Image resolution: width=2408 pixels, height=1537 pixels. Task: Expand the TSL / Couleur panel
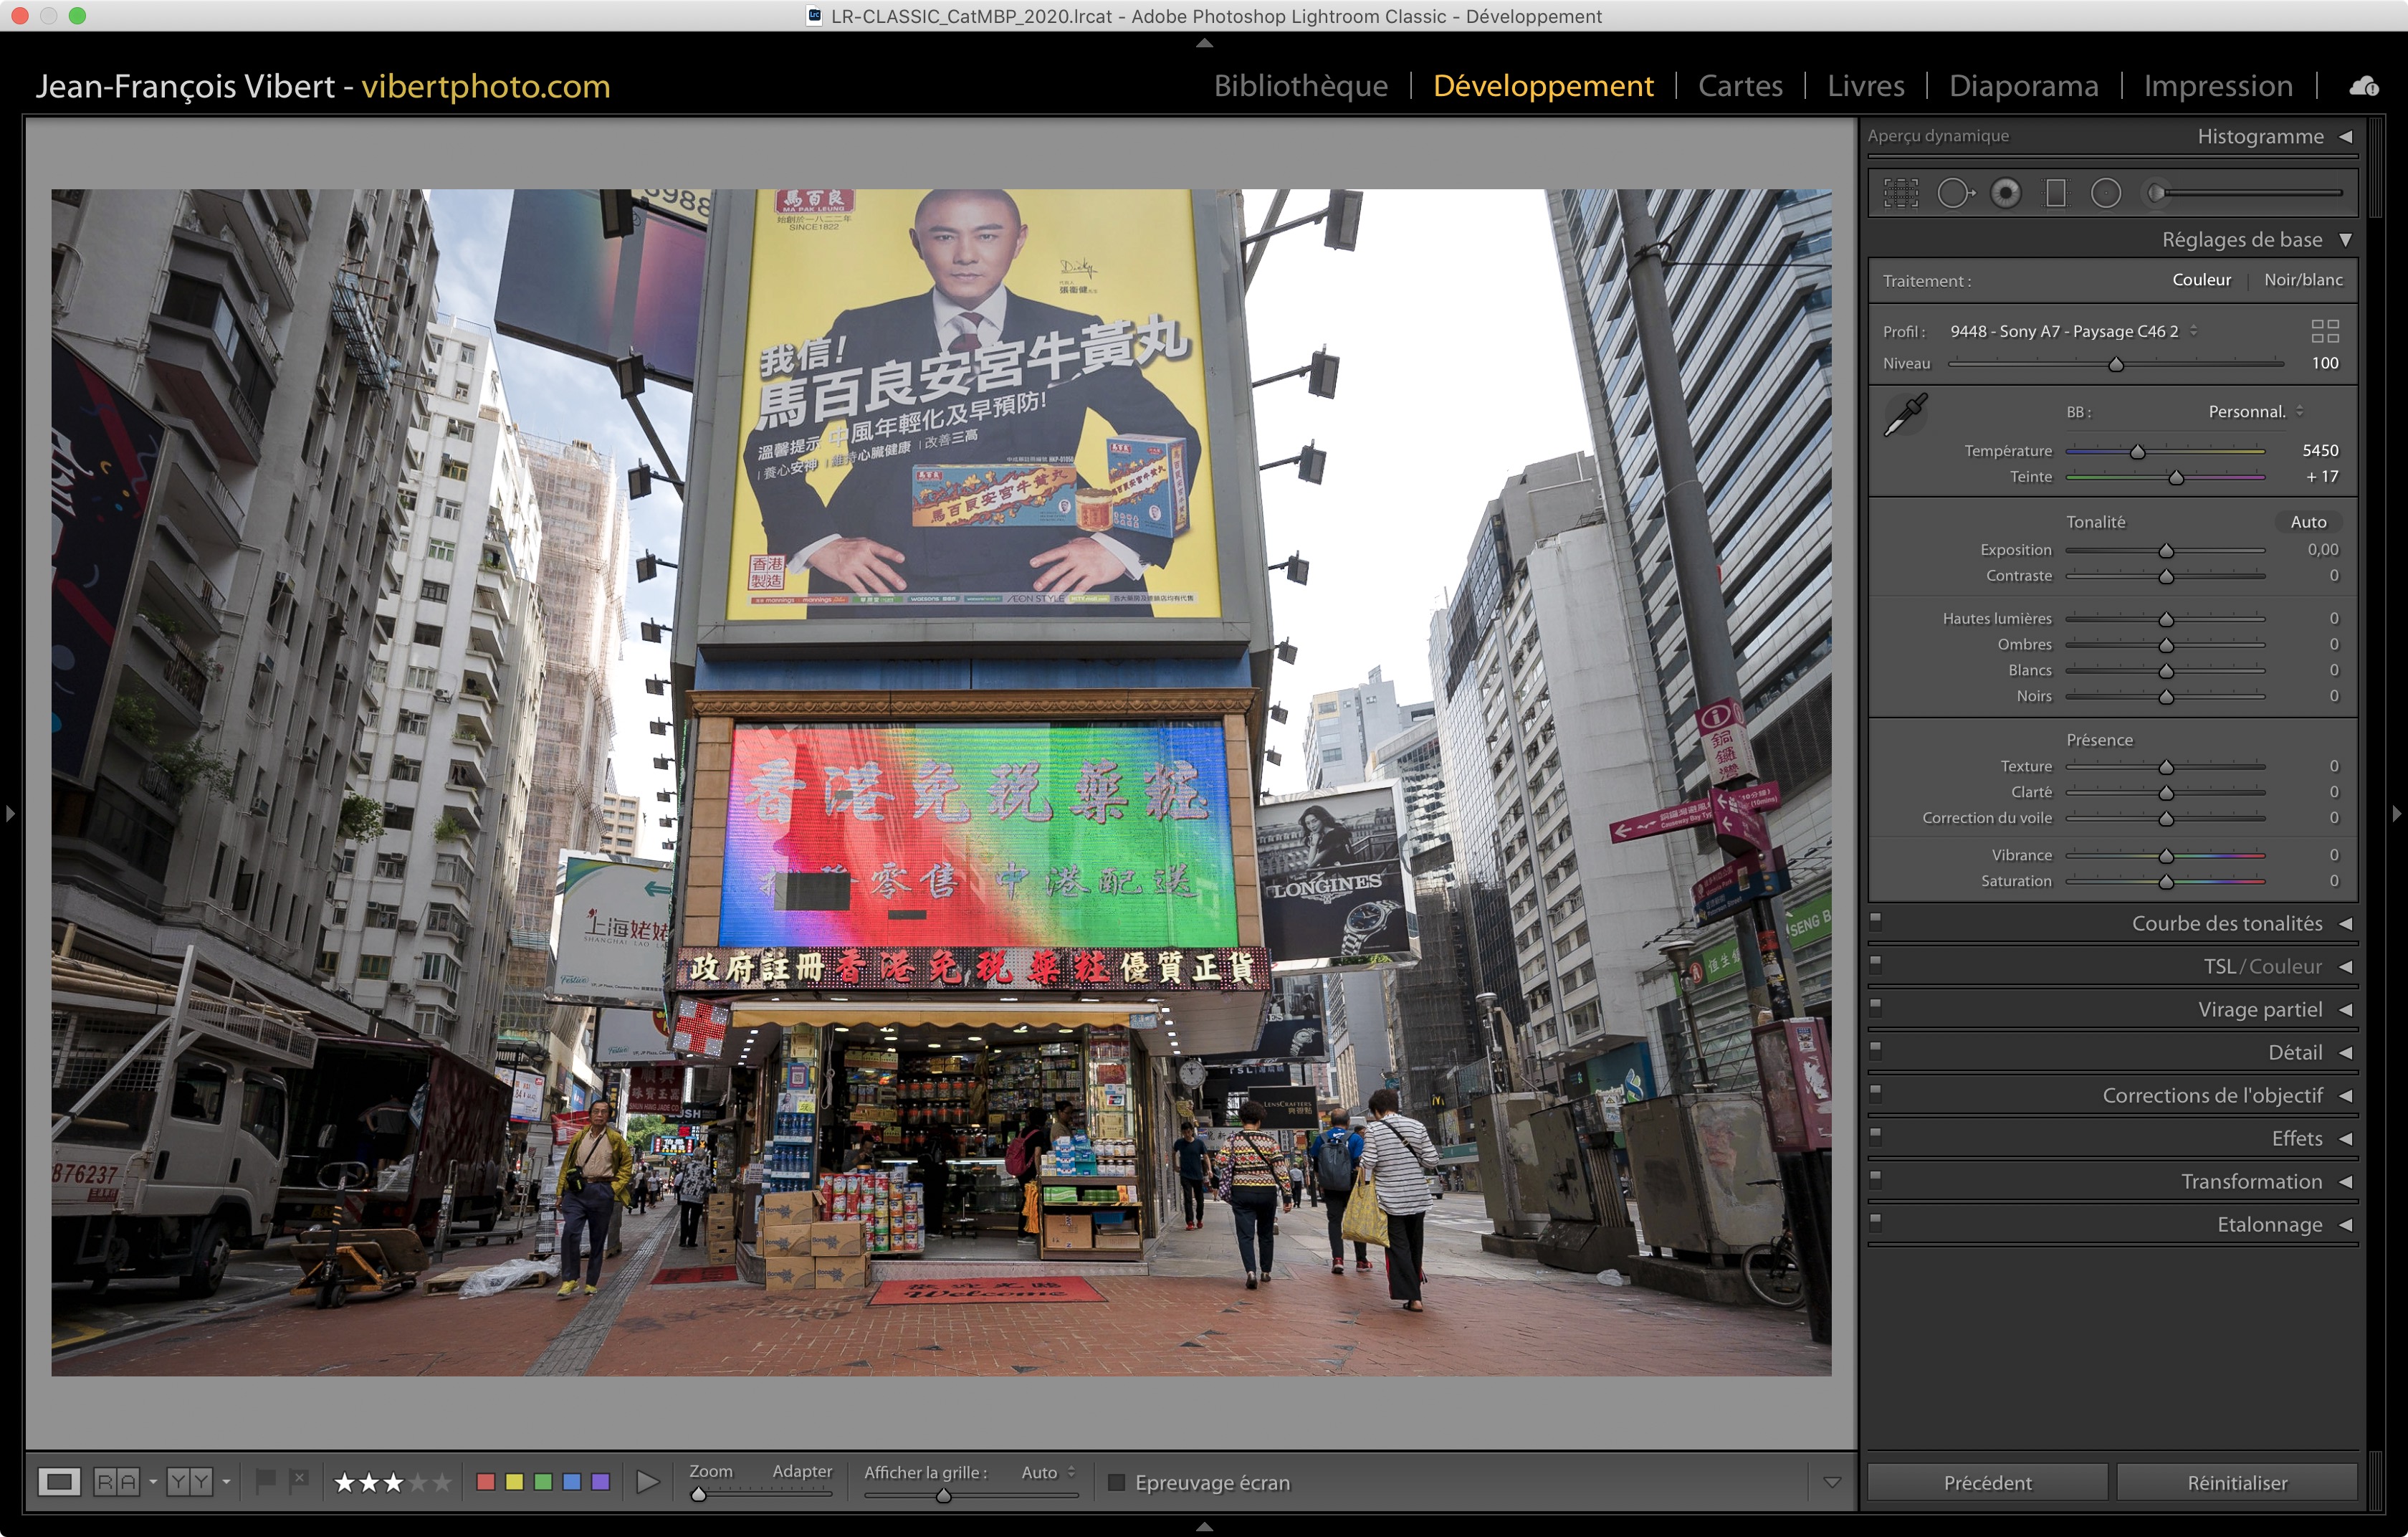(x=2262, y=966)
